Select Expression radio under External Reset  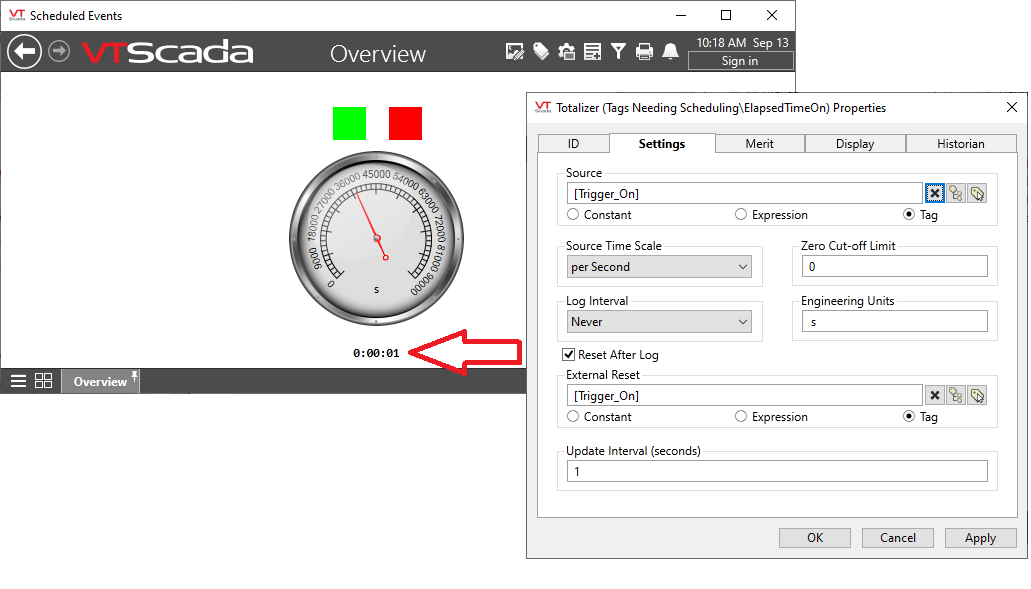[741, 417]
